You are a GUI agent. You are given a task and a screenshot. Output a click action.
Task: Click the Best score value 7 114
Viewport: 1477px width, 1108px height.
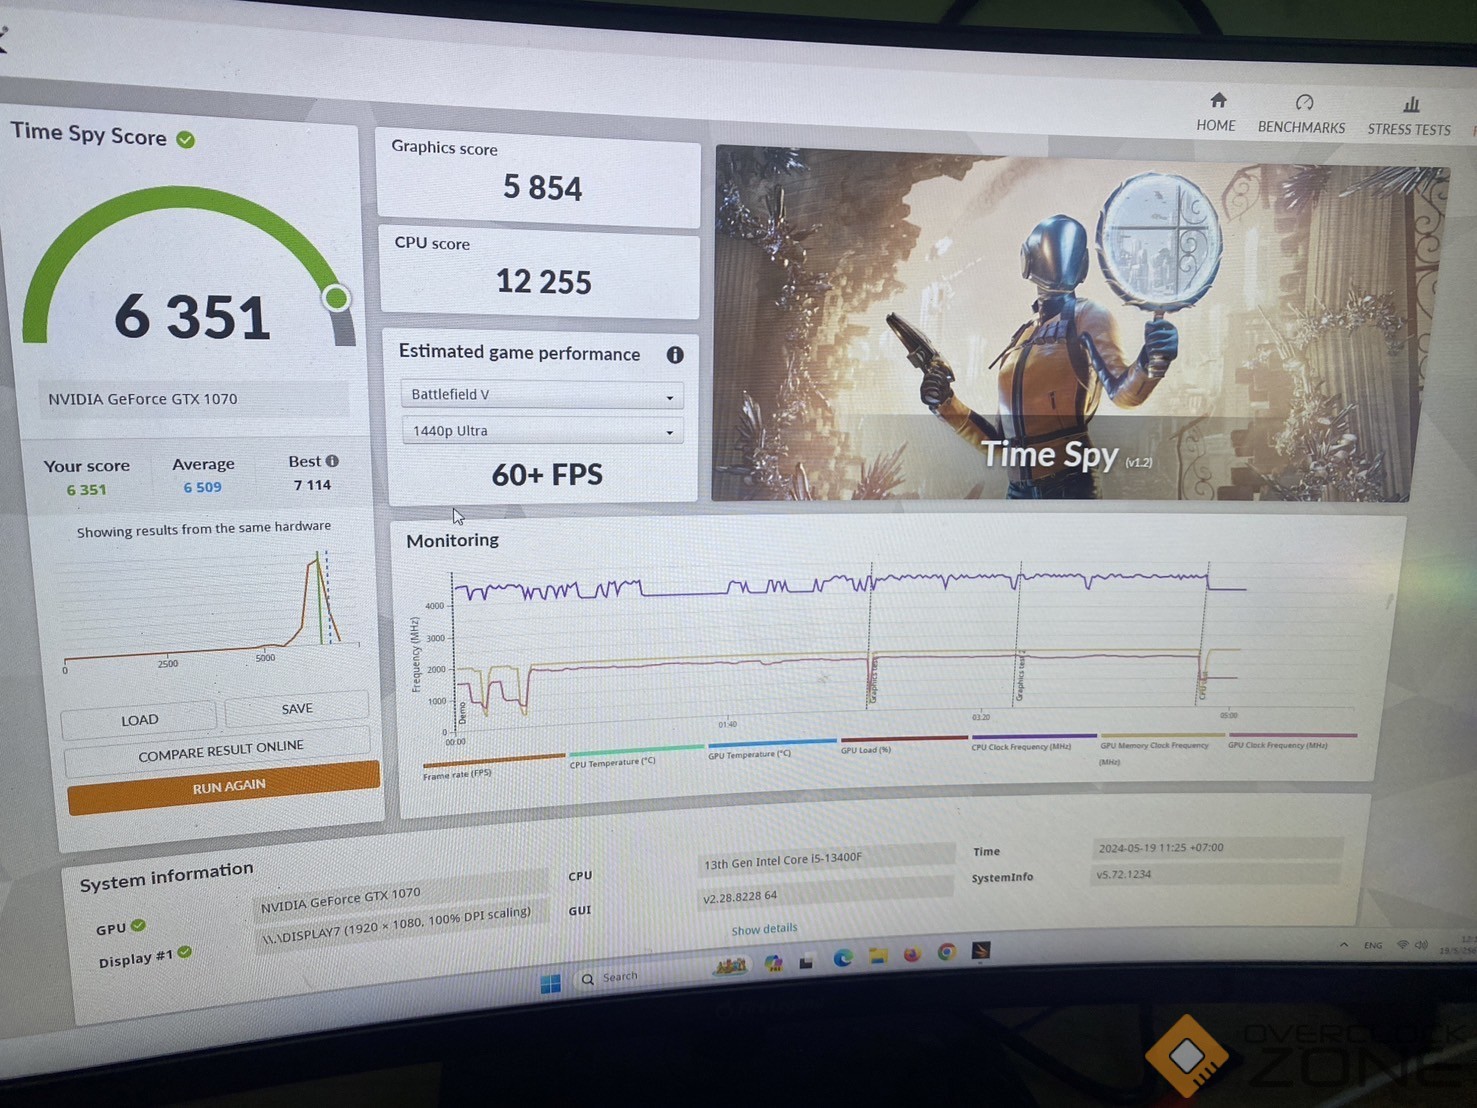click(312, 485)
